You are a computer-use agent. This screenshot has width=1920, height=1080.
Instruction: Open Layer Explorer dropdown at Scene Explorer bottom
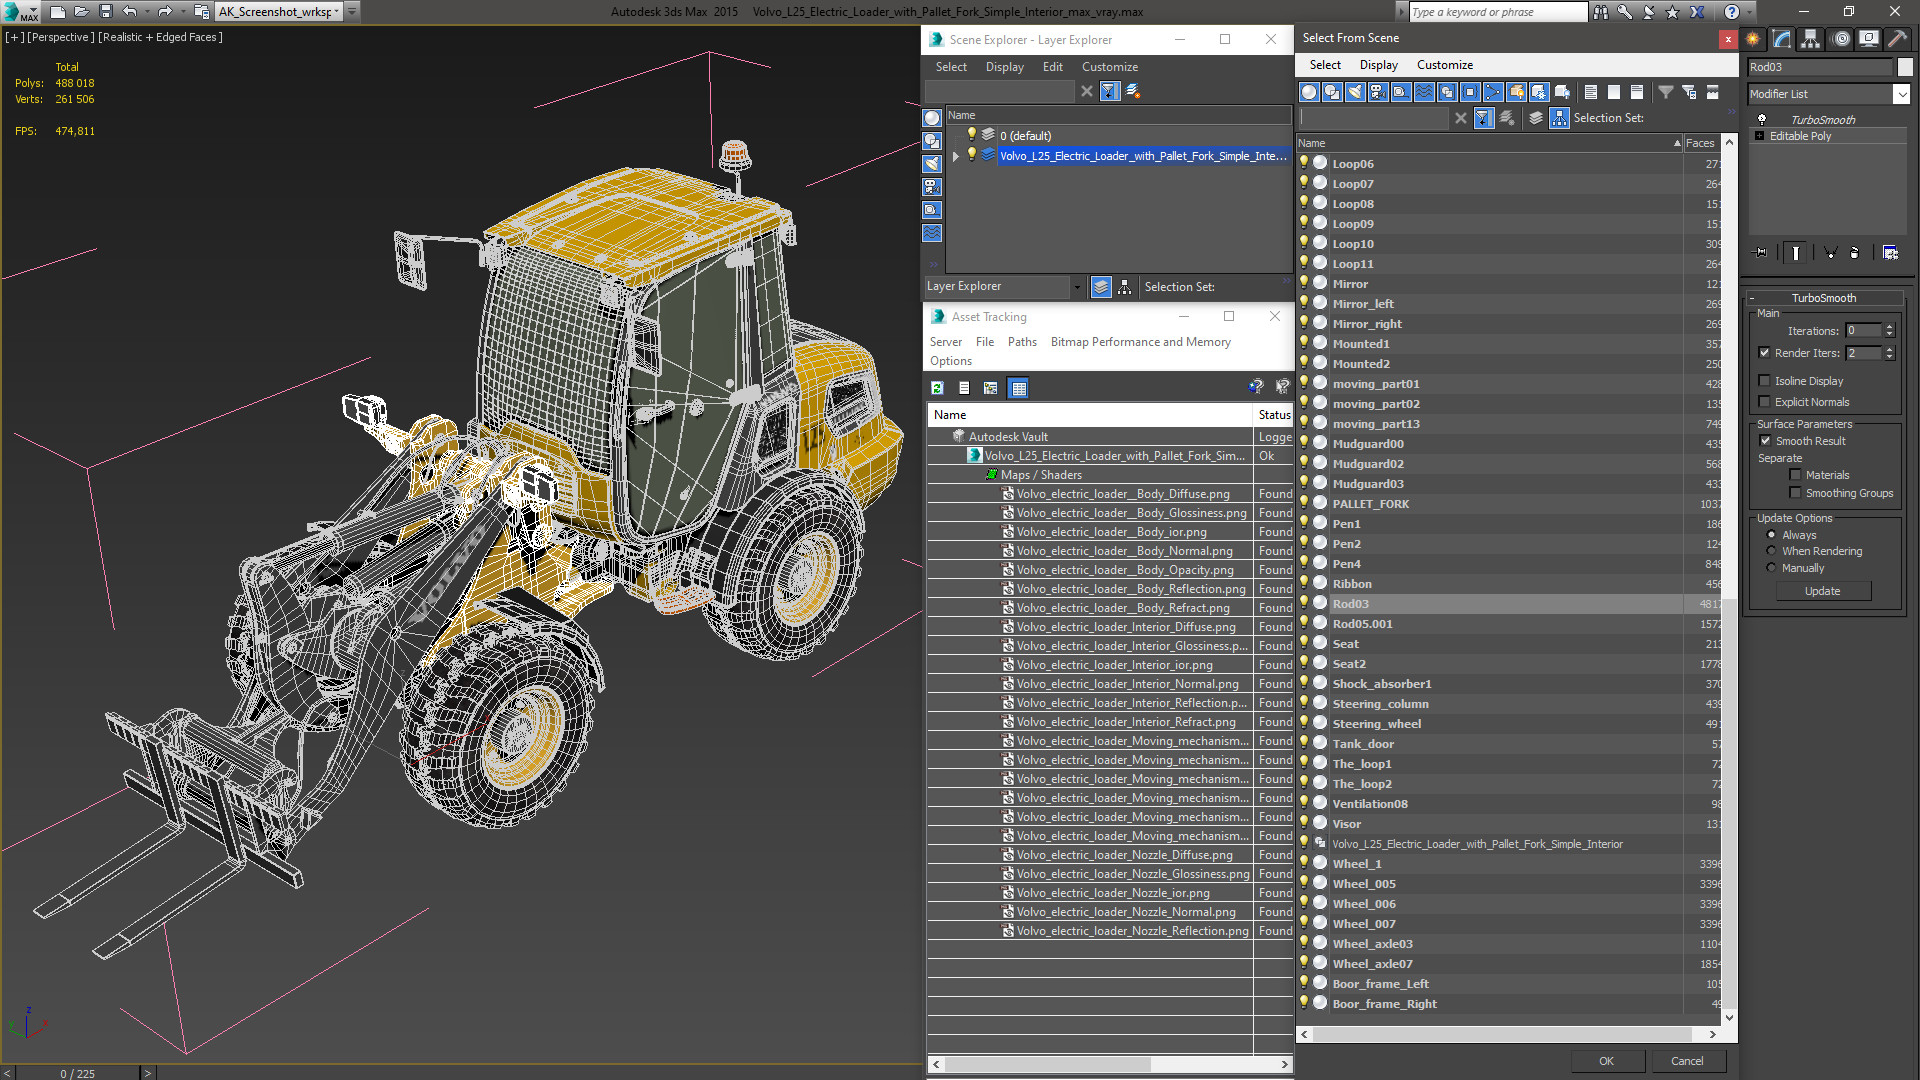pos(1077,287)
